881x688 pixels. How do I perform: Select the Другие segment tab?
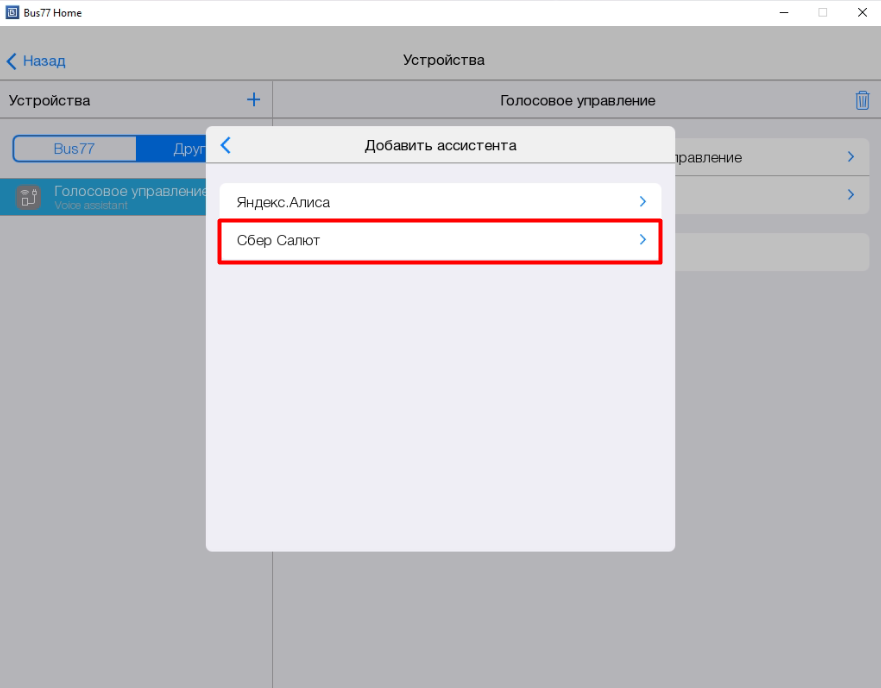coord(188,149)
